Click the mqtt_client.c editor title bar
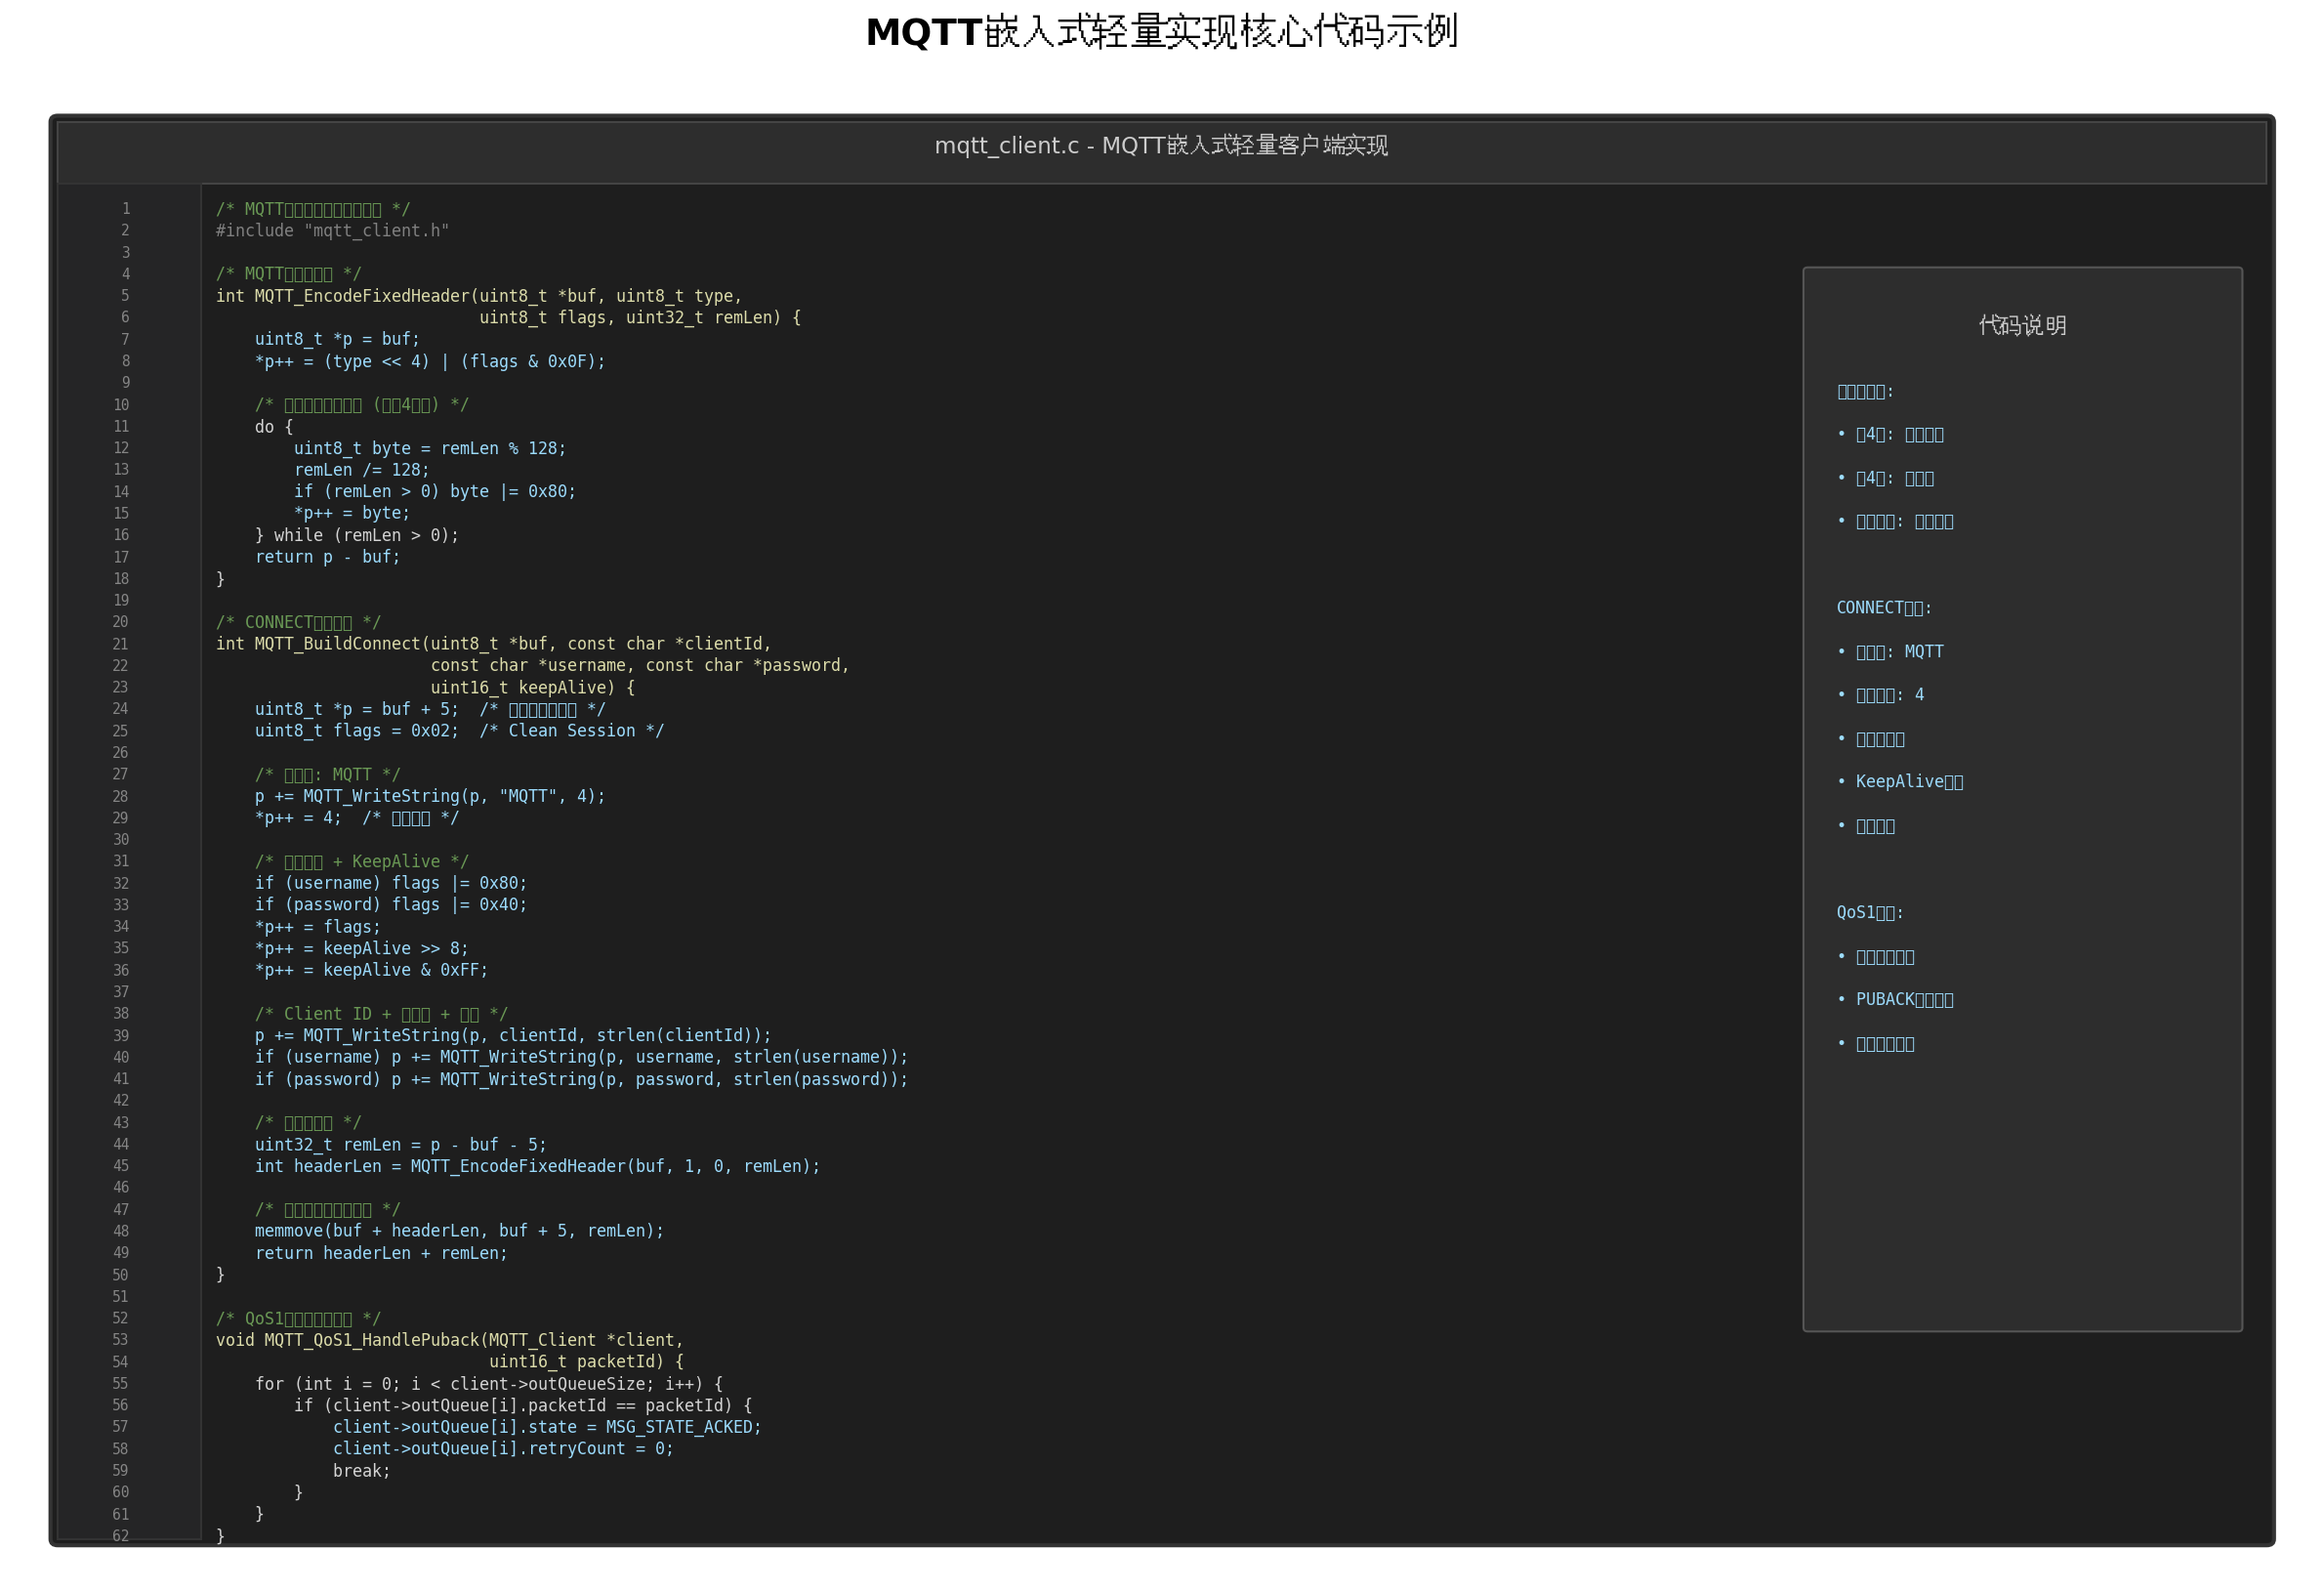 click(1161, 152)
